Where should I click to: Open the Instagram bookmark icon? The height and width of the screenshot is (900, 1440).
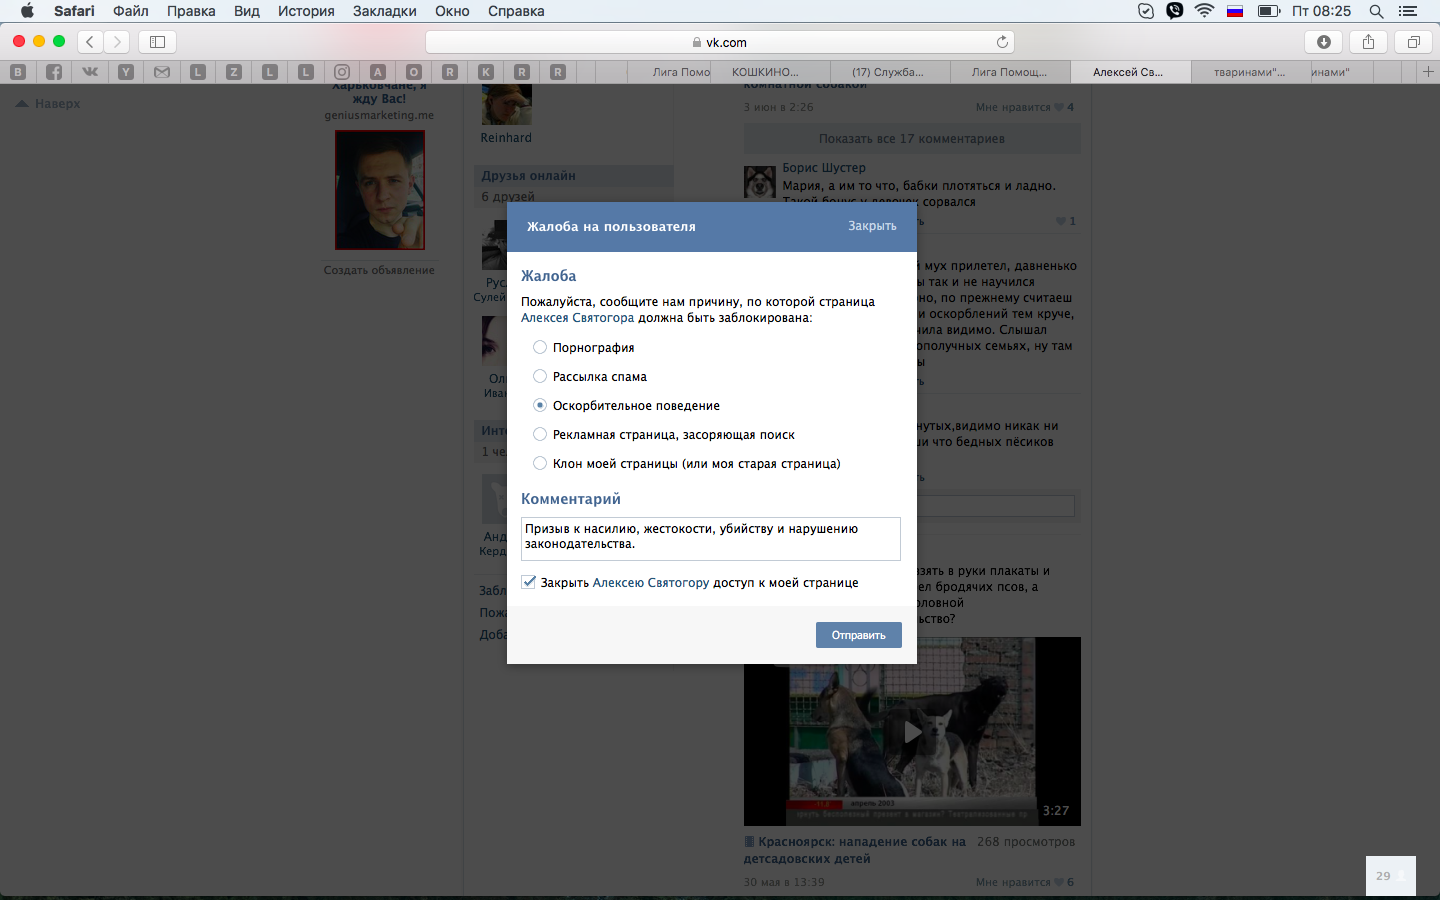342,72
